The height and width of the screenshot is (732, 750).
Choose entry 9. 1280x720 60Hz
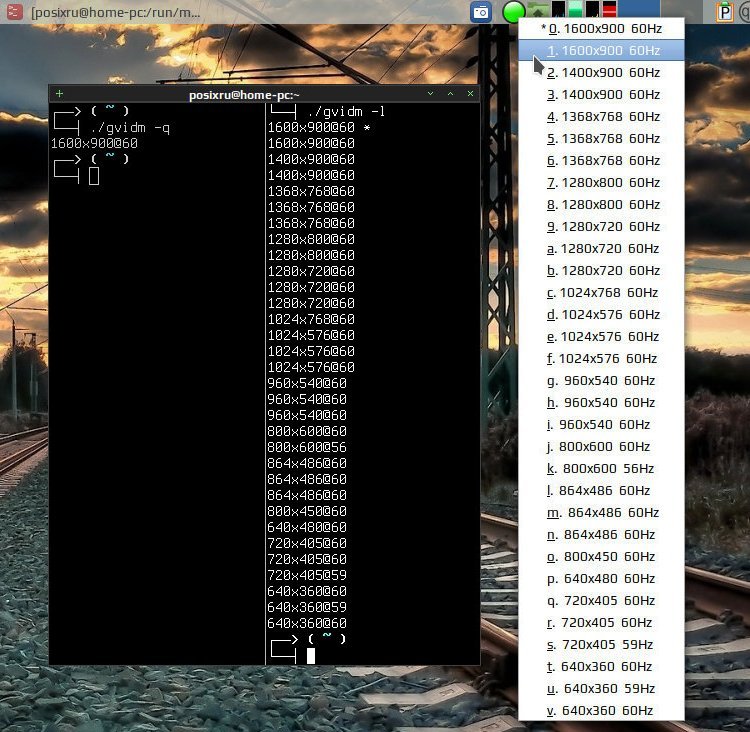[x=601, y=226]
